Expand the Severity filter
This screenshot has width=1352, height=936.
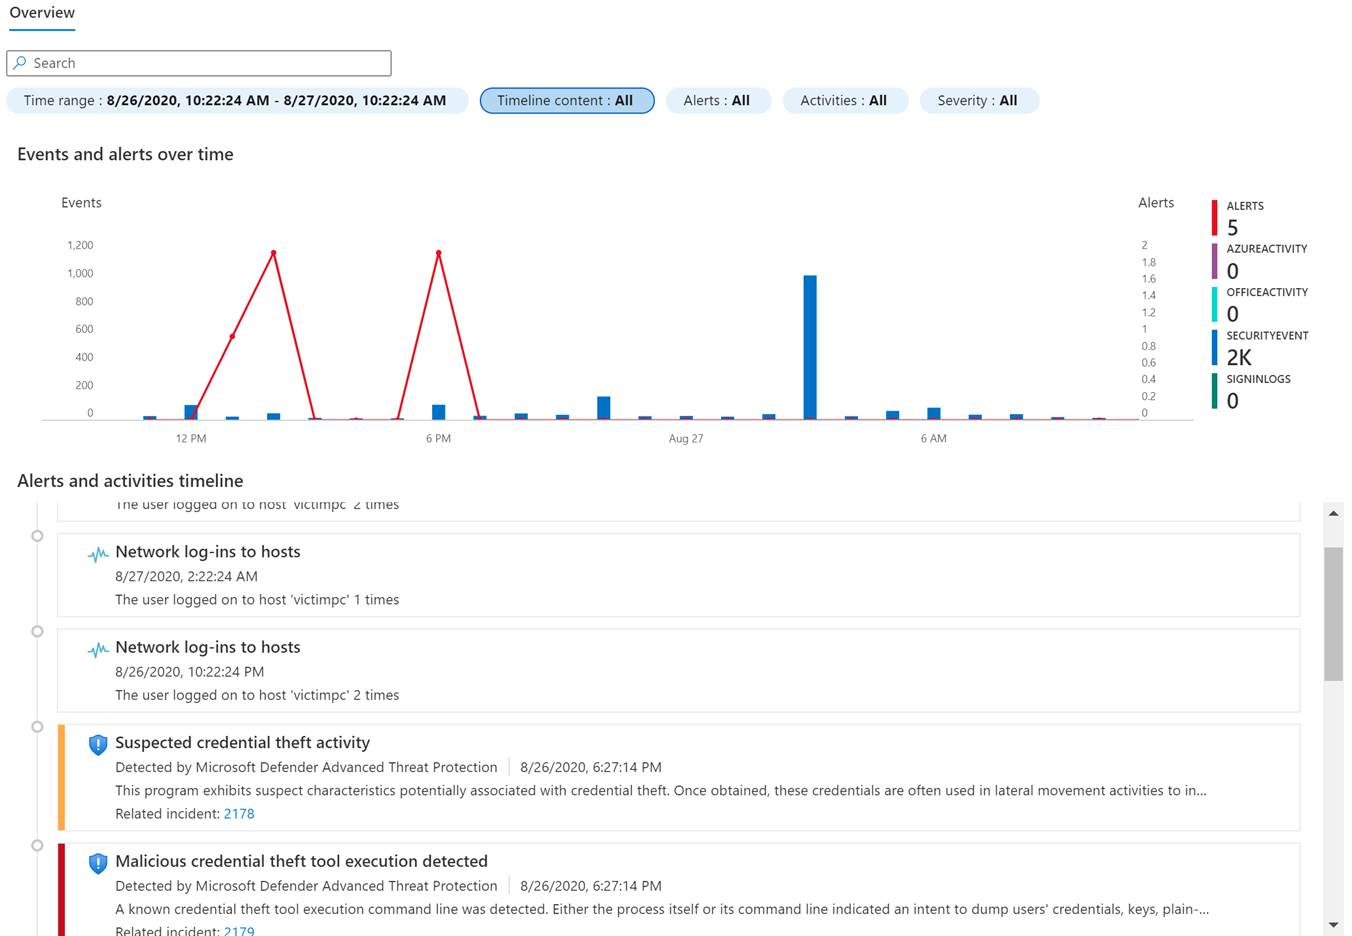(x=978, y=101)
